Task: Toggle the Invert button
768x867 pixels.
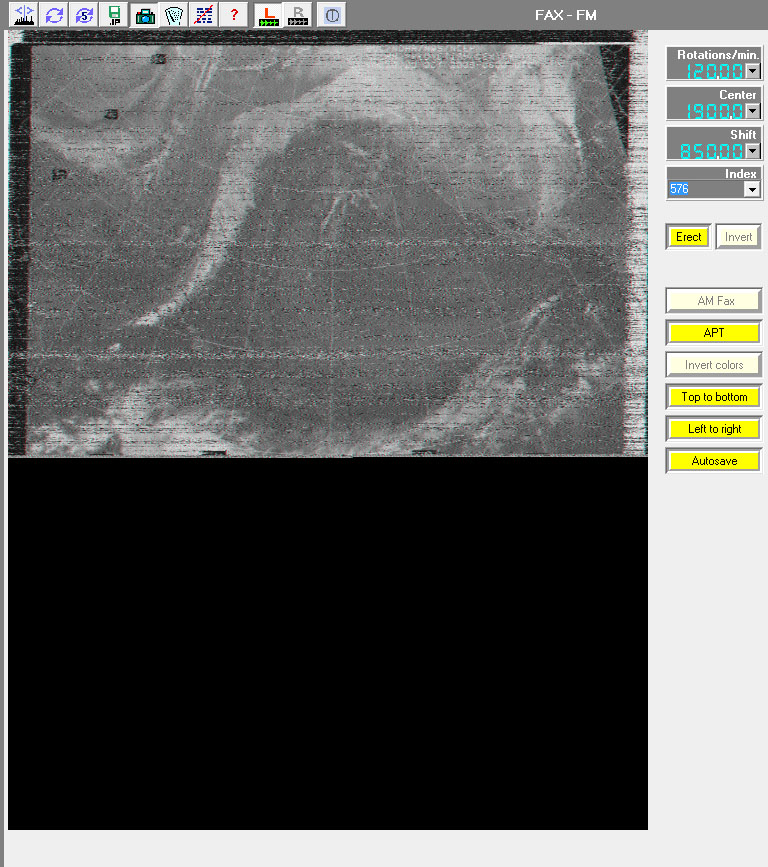Action: point(738,237)
